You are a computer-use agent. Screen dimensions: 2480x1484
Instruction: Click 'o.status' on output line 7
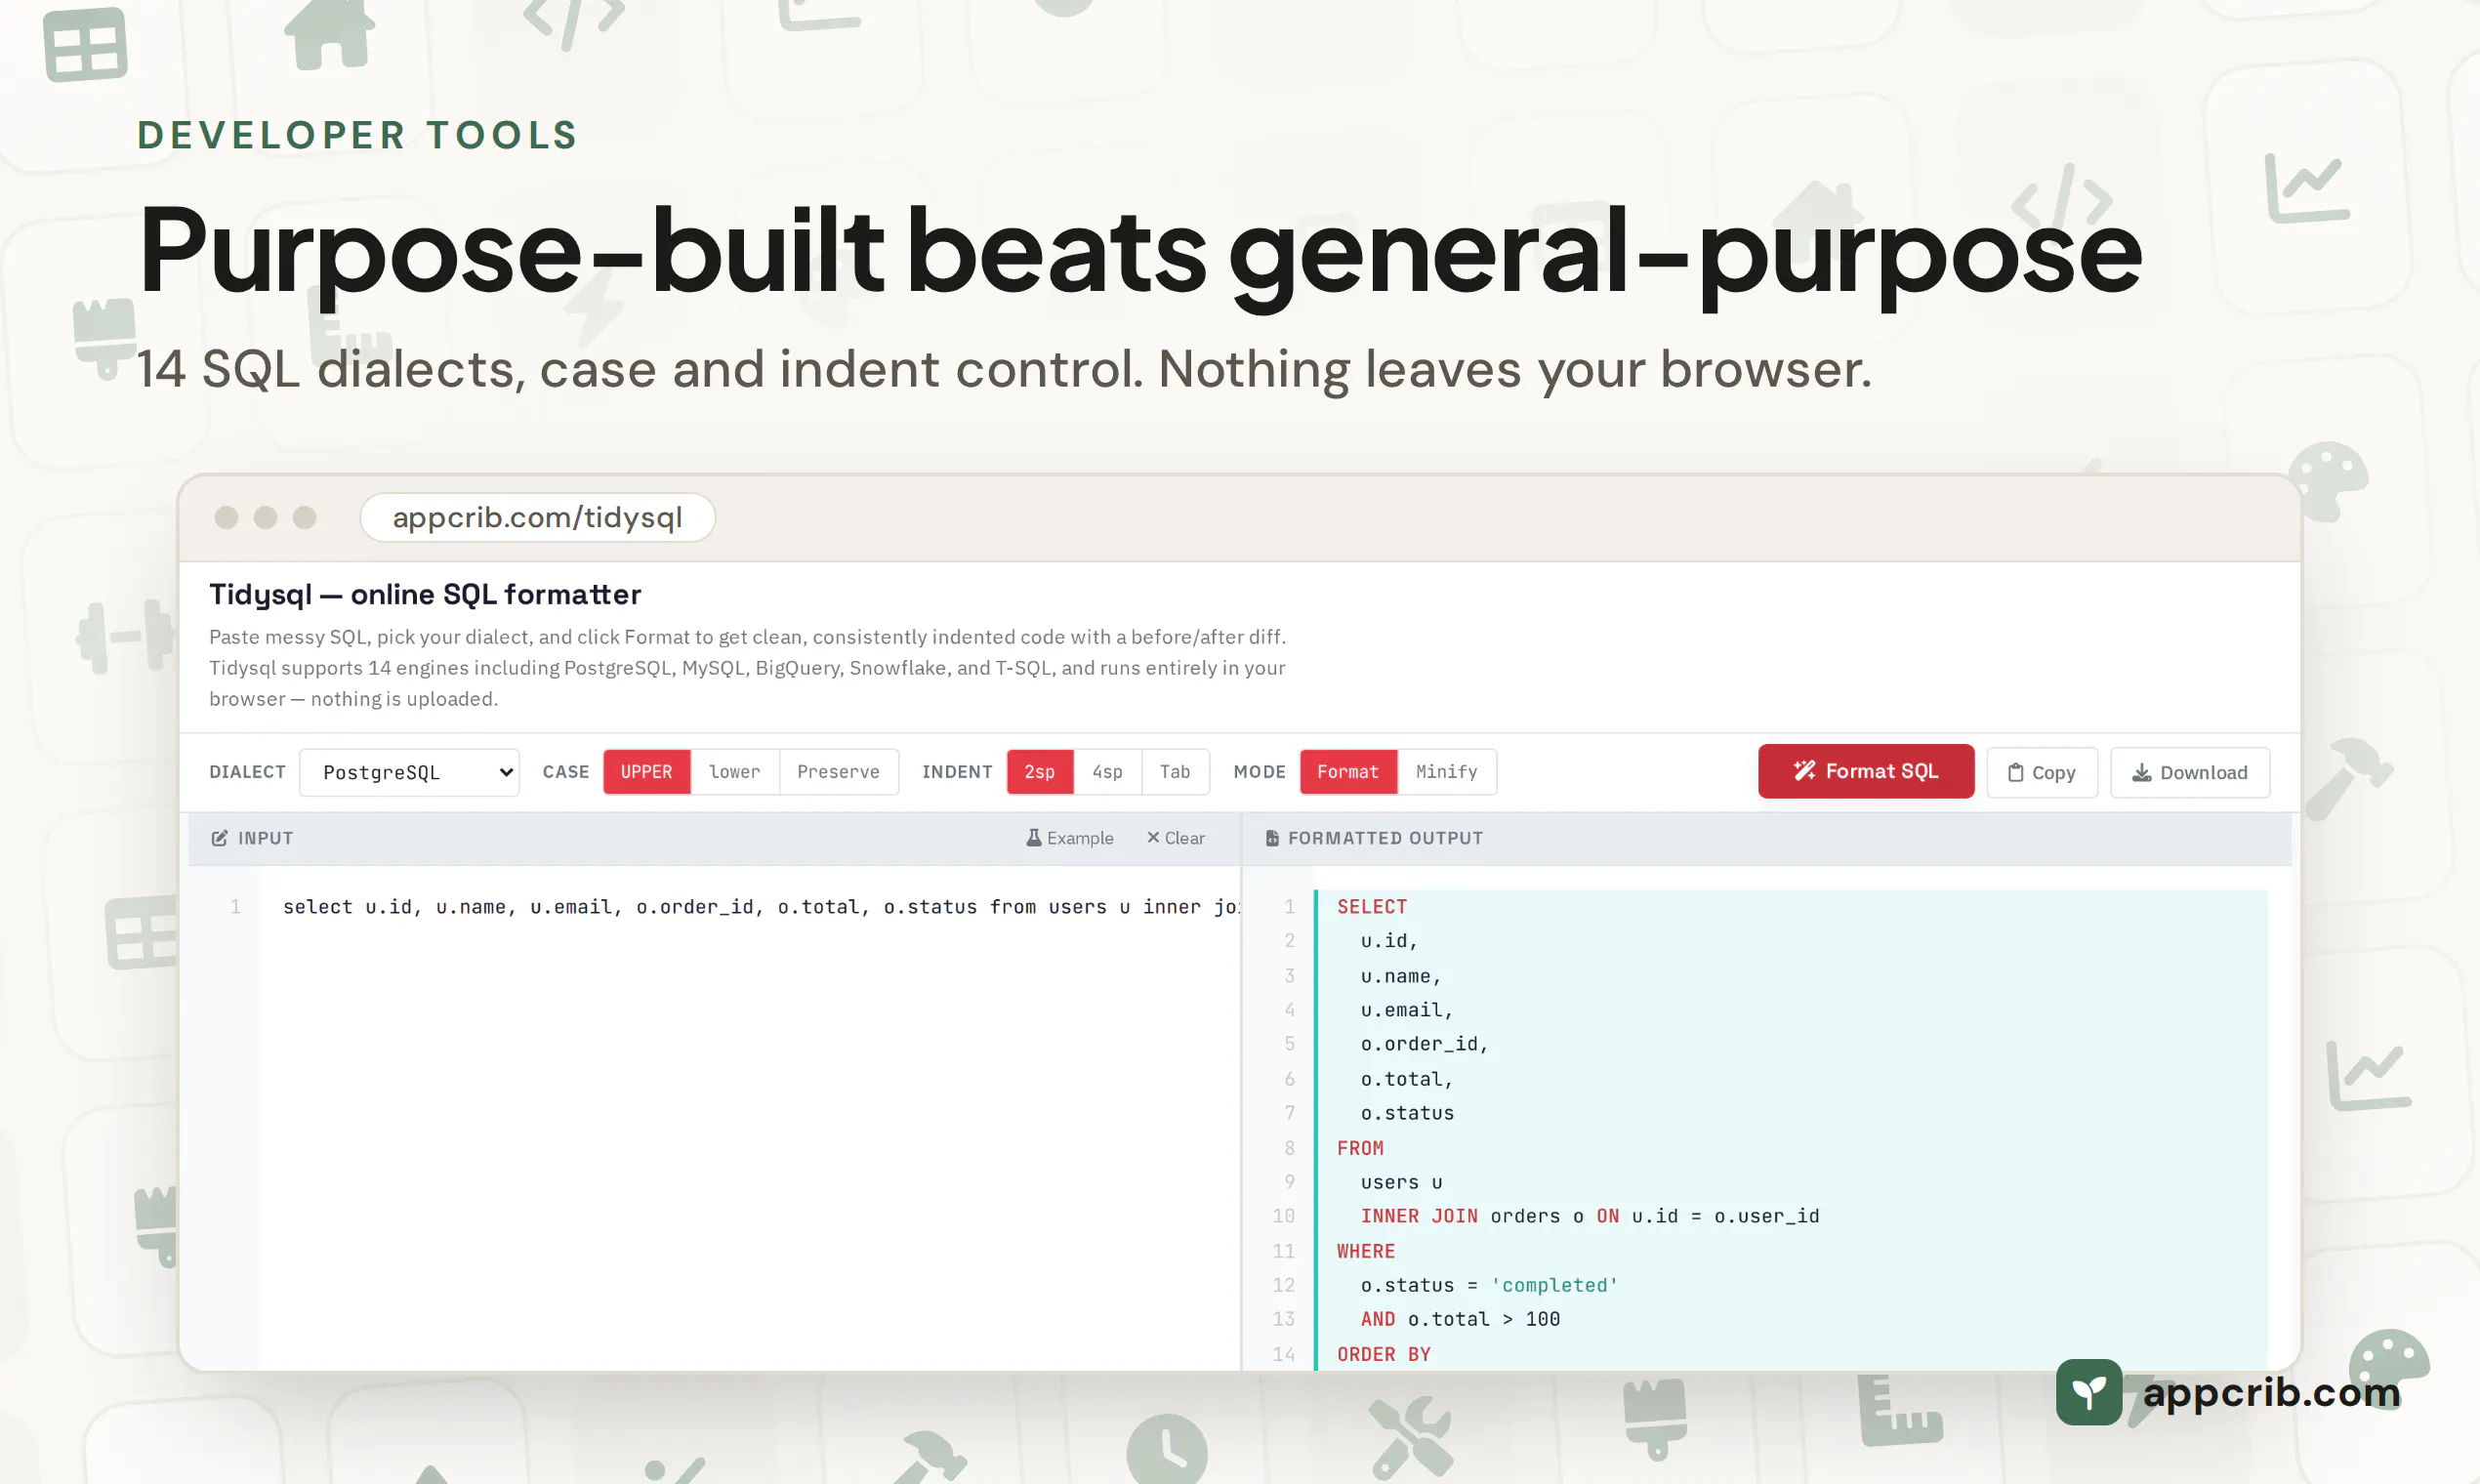click(1407, 1113)
